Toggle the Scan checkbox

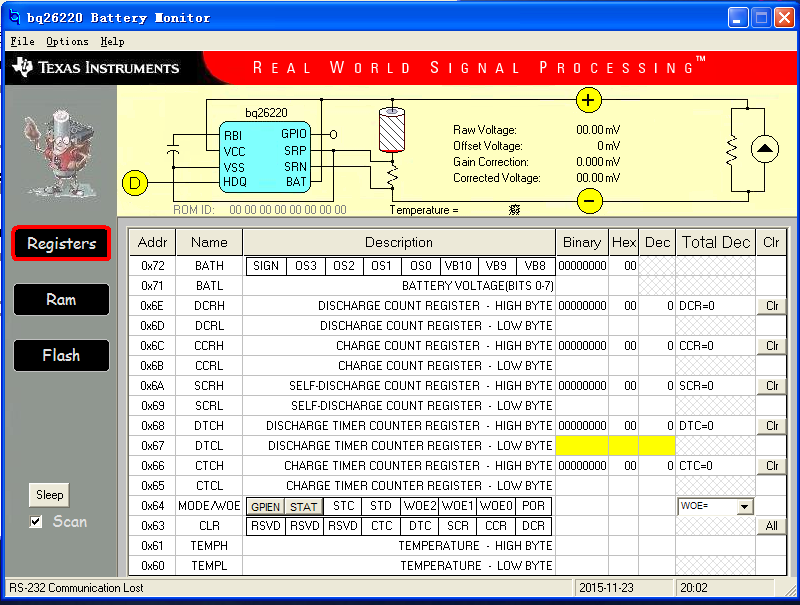36,522
